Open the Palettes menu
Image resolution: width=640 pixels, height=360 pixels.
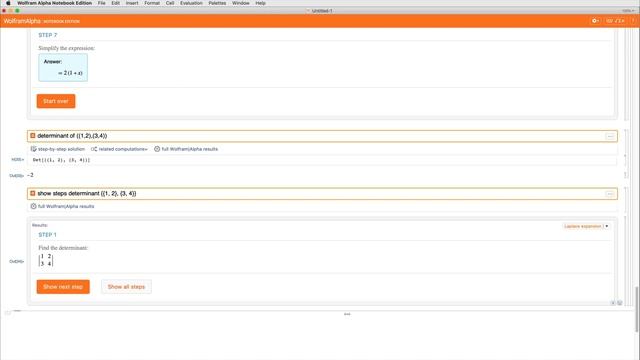tap(217, 3)
